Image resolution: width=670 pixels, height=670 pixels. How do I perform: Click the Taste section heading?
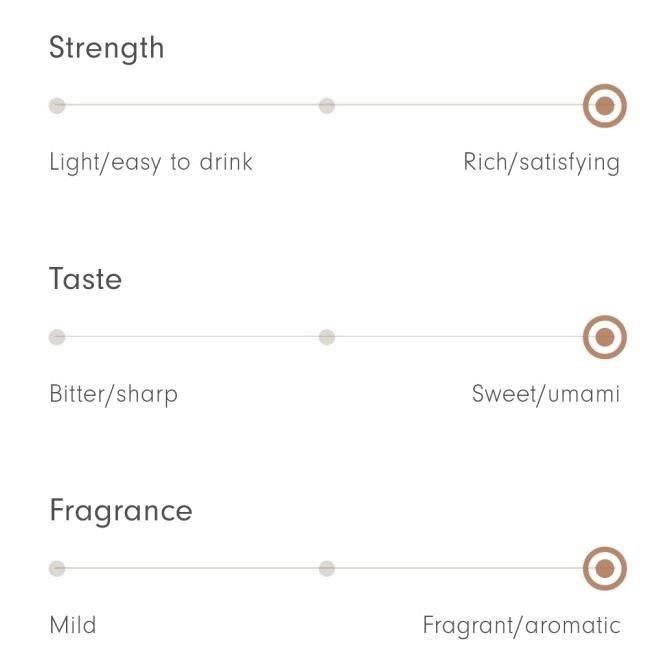[x=85, y=279]
